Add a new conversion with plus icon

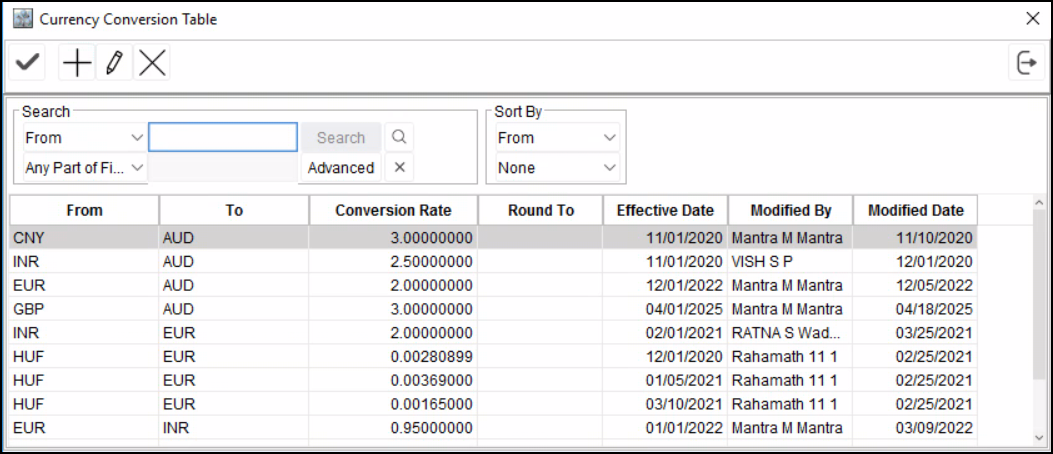77,63
